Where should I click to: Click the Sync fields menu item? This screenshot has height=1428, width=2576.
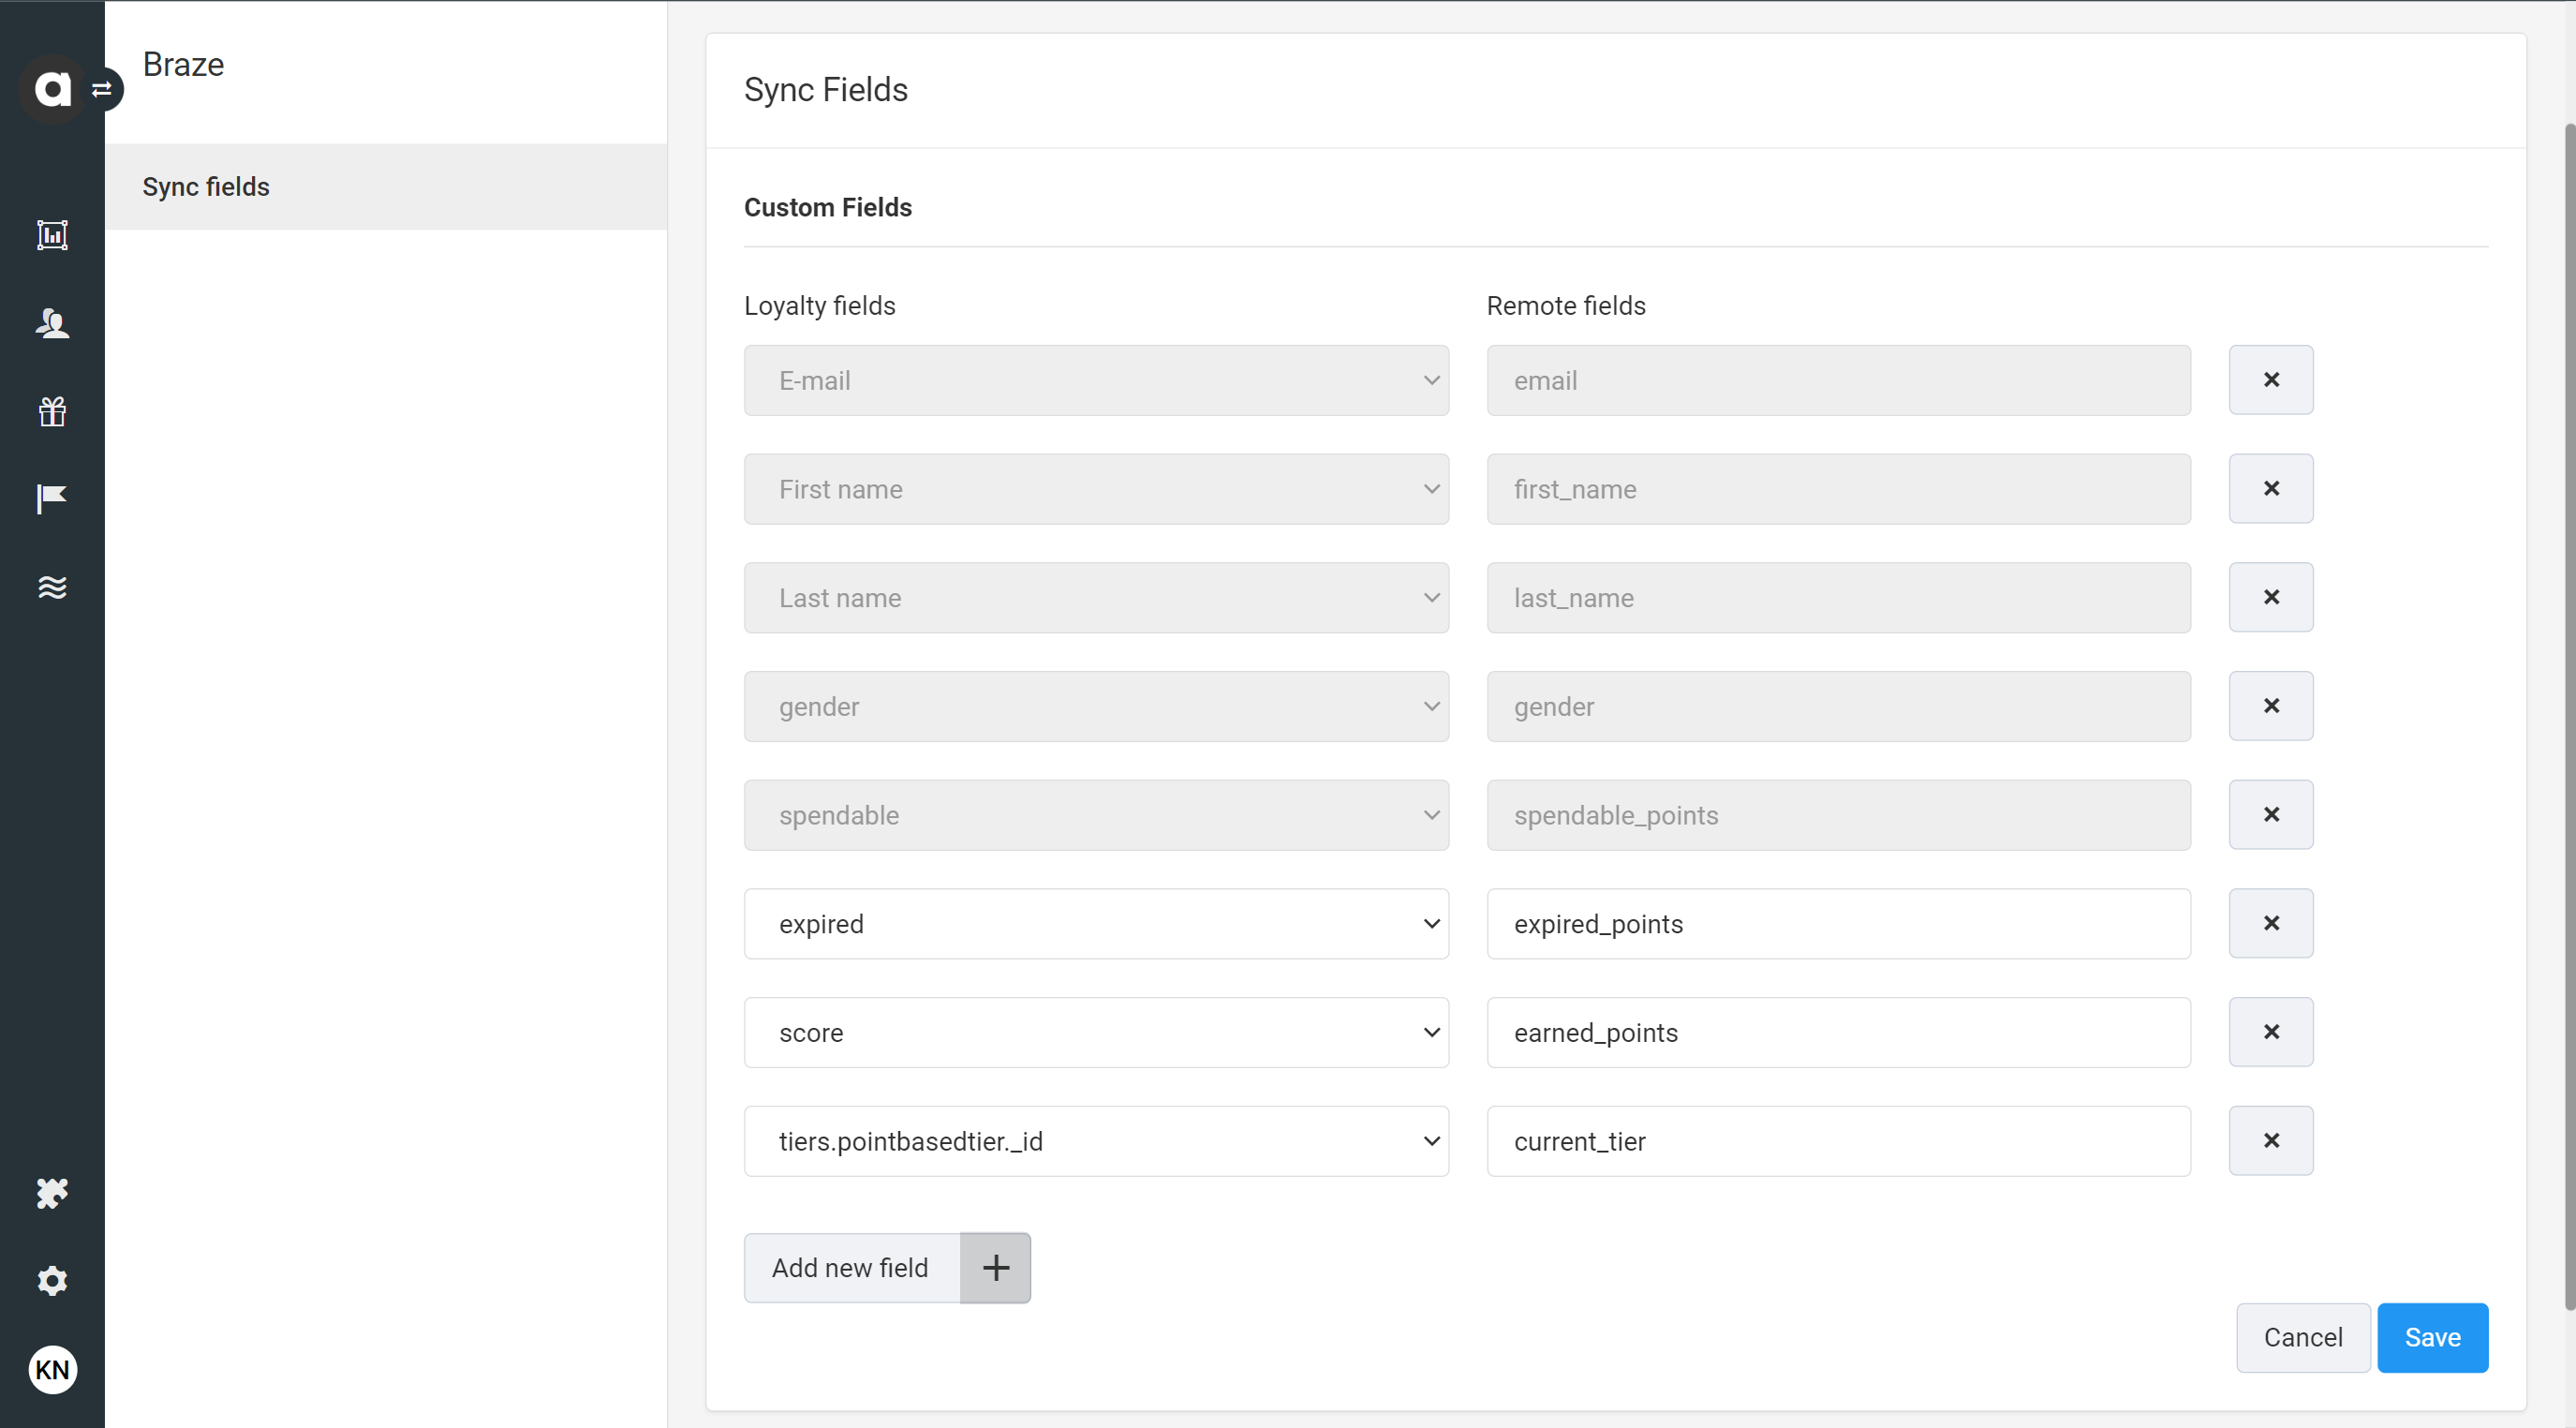205,185
